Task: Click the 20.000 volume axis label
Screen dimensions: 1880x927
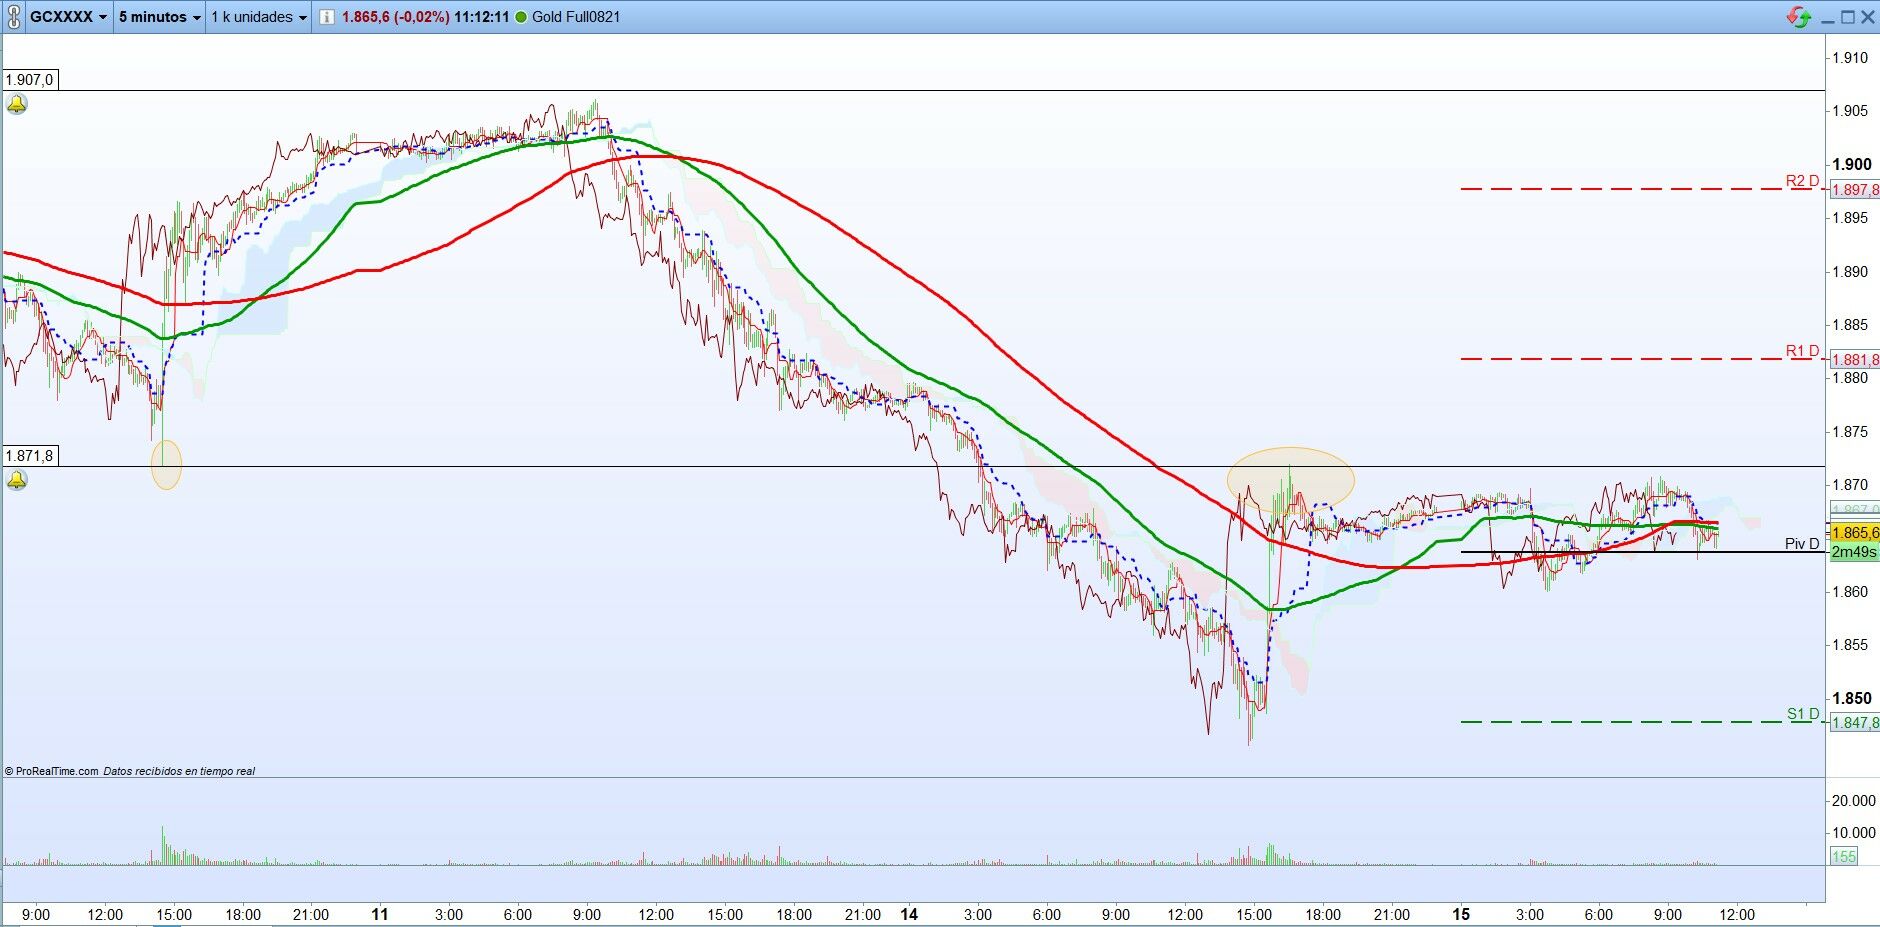Action: tap(1853, 800)
